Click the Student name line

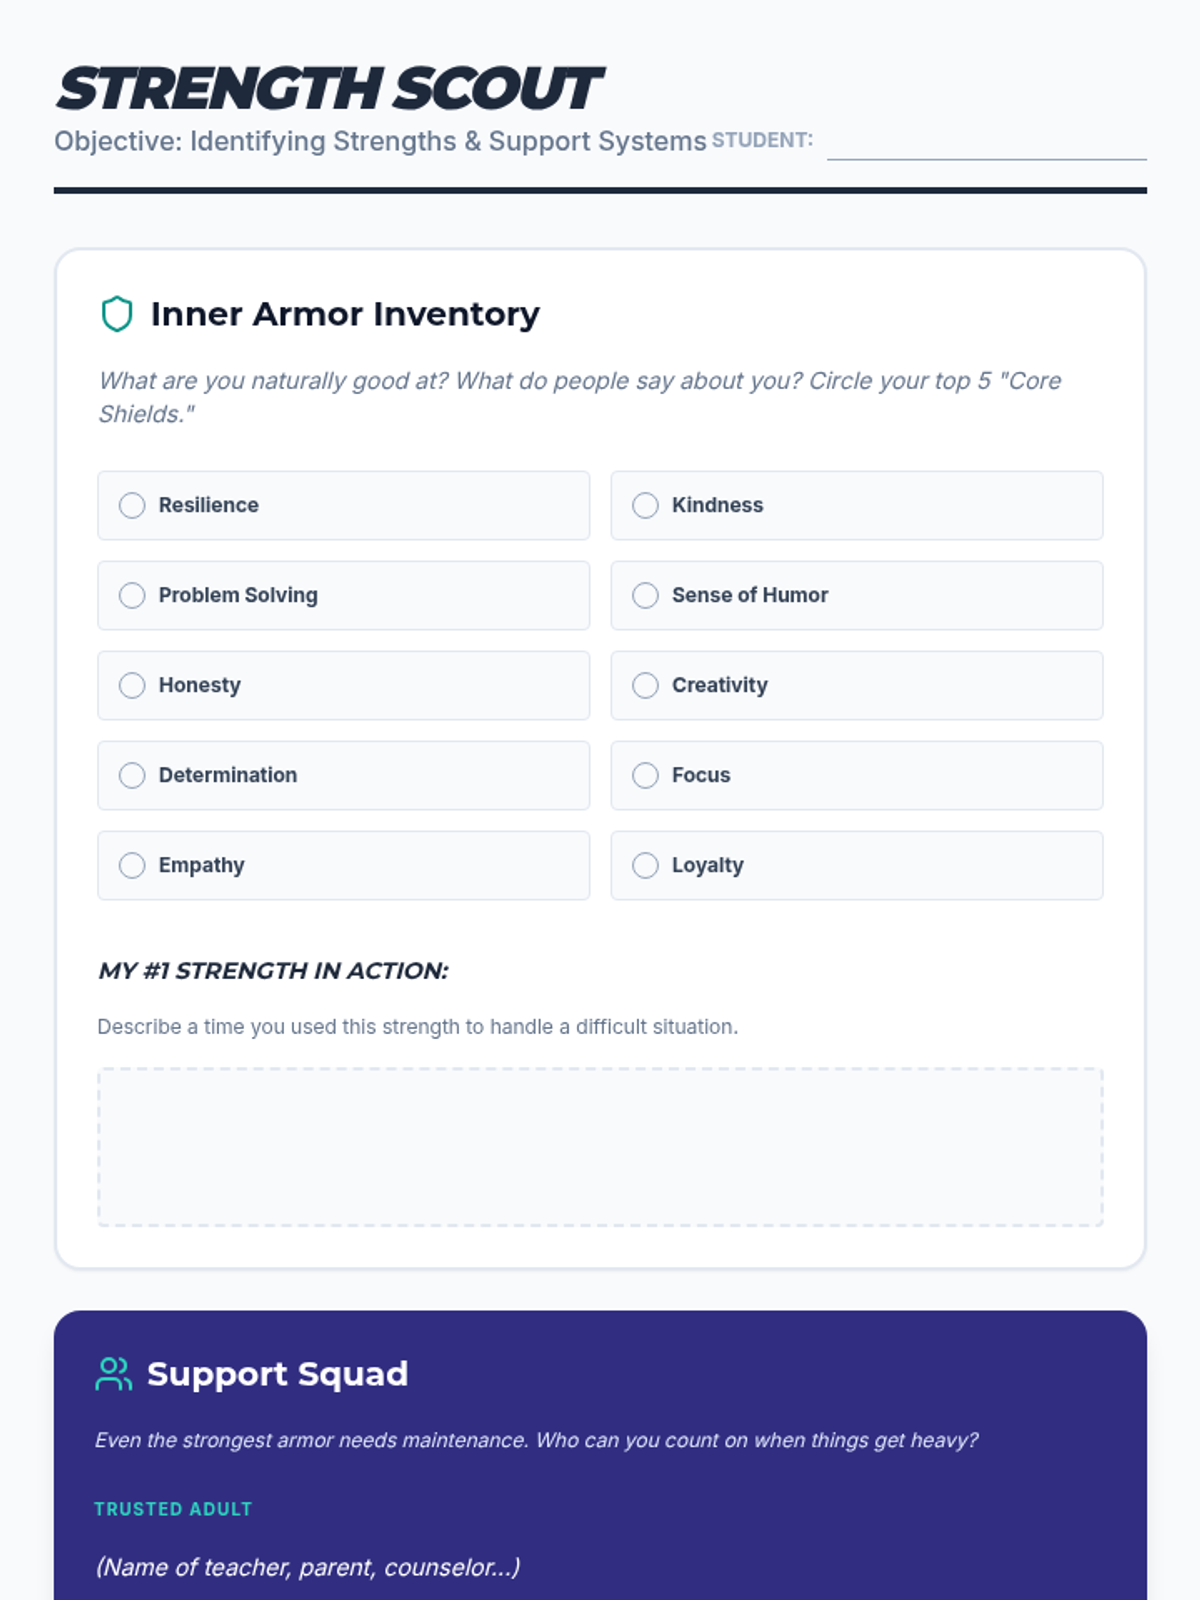point(986,145)
